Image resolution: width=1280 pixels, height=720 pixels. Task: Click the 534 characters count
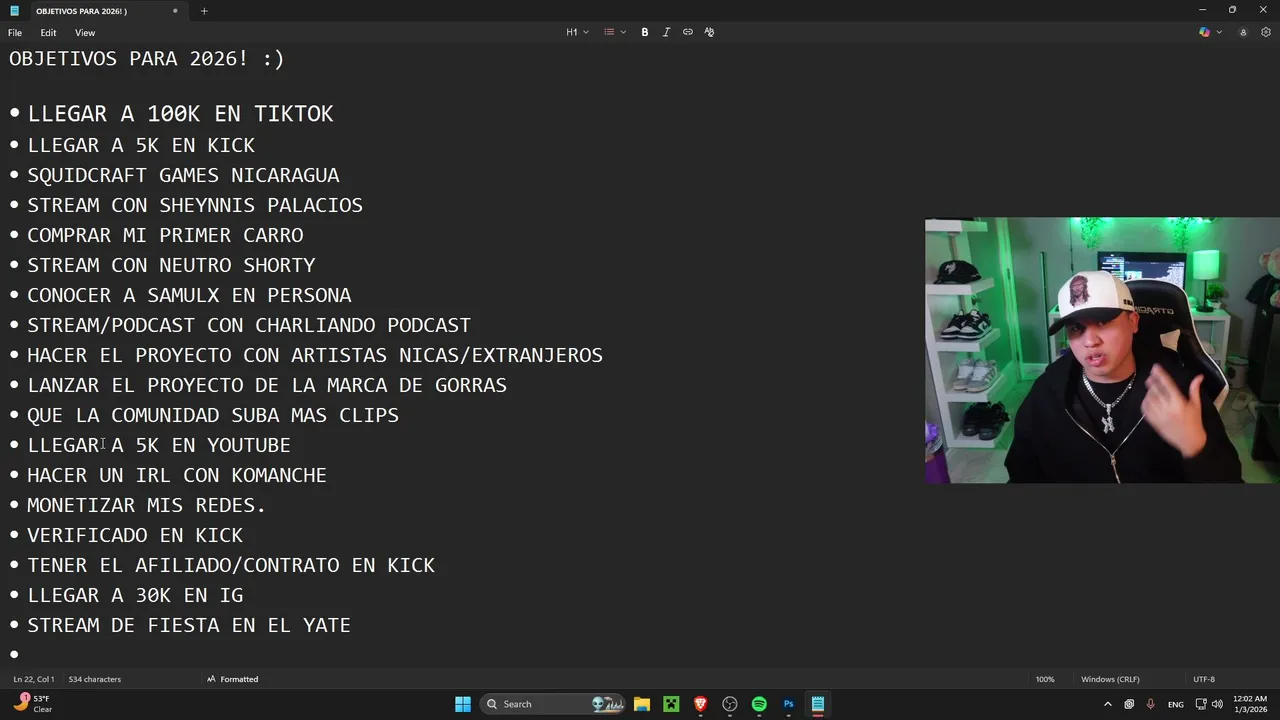95,679
